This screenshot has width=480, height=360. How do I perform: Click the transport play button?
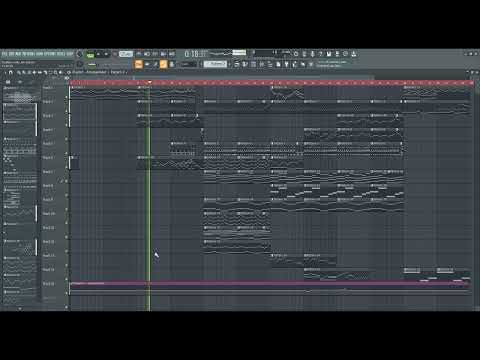(x=98, y=54)
